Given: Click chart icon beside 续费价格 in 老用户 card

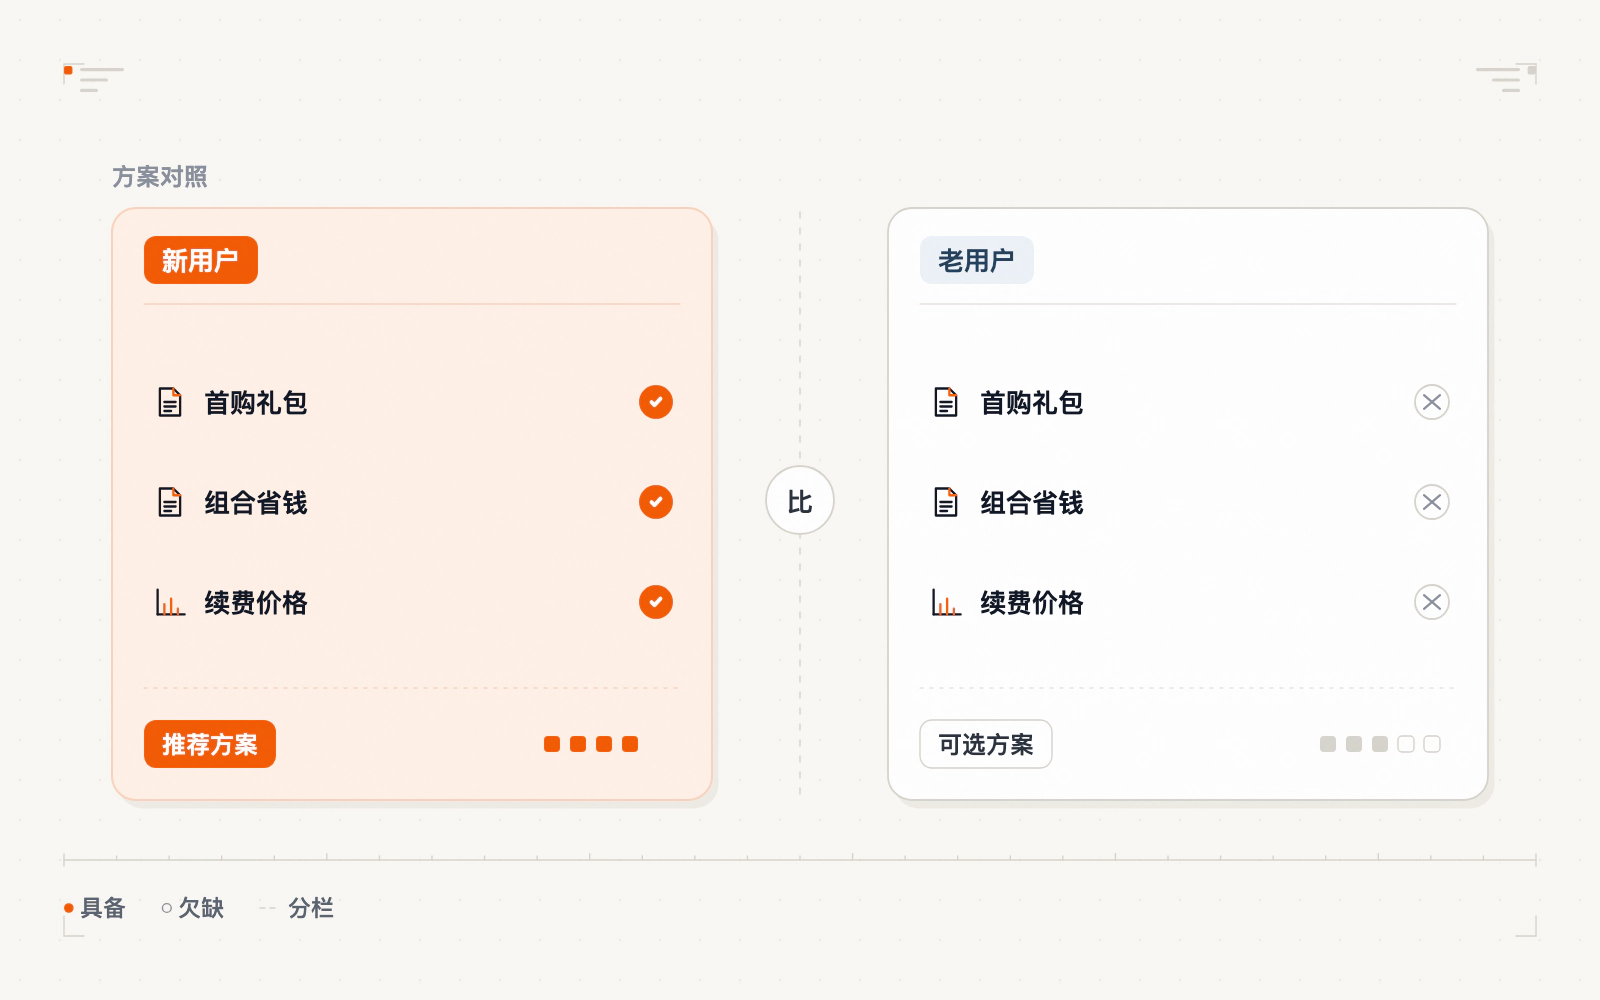Looking at the screenshot, I should click(x=946, y=602).
